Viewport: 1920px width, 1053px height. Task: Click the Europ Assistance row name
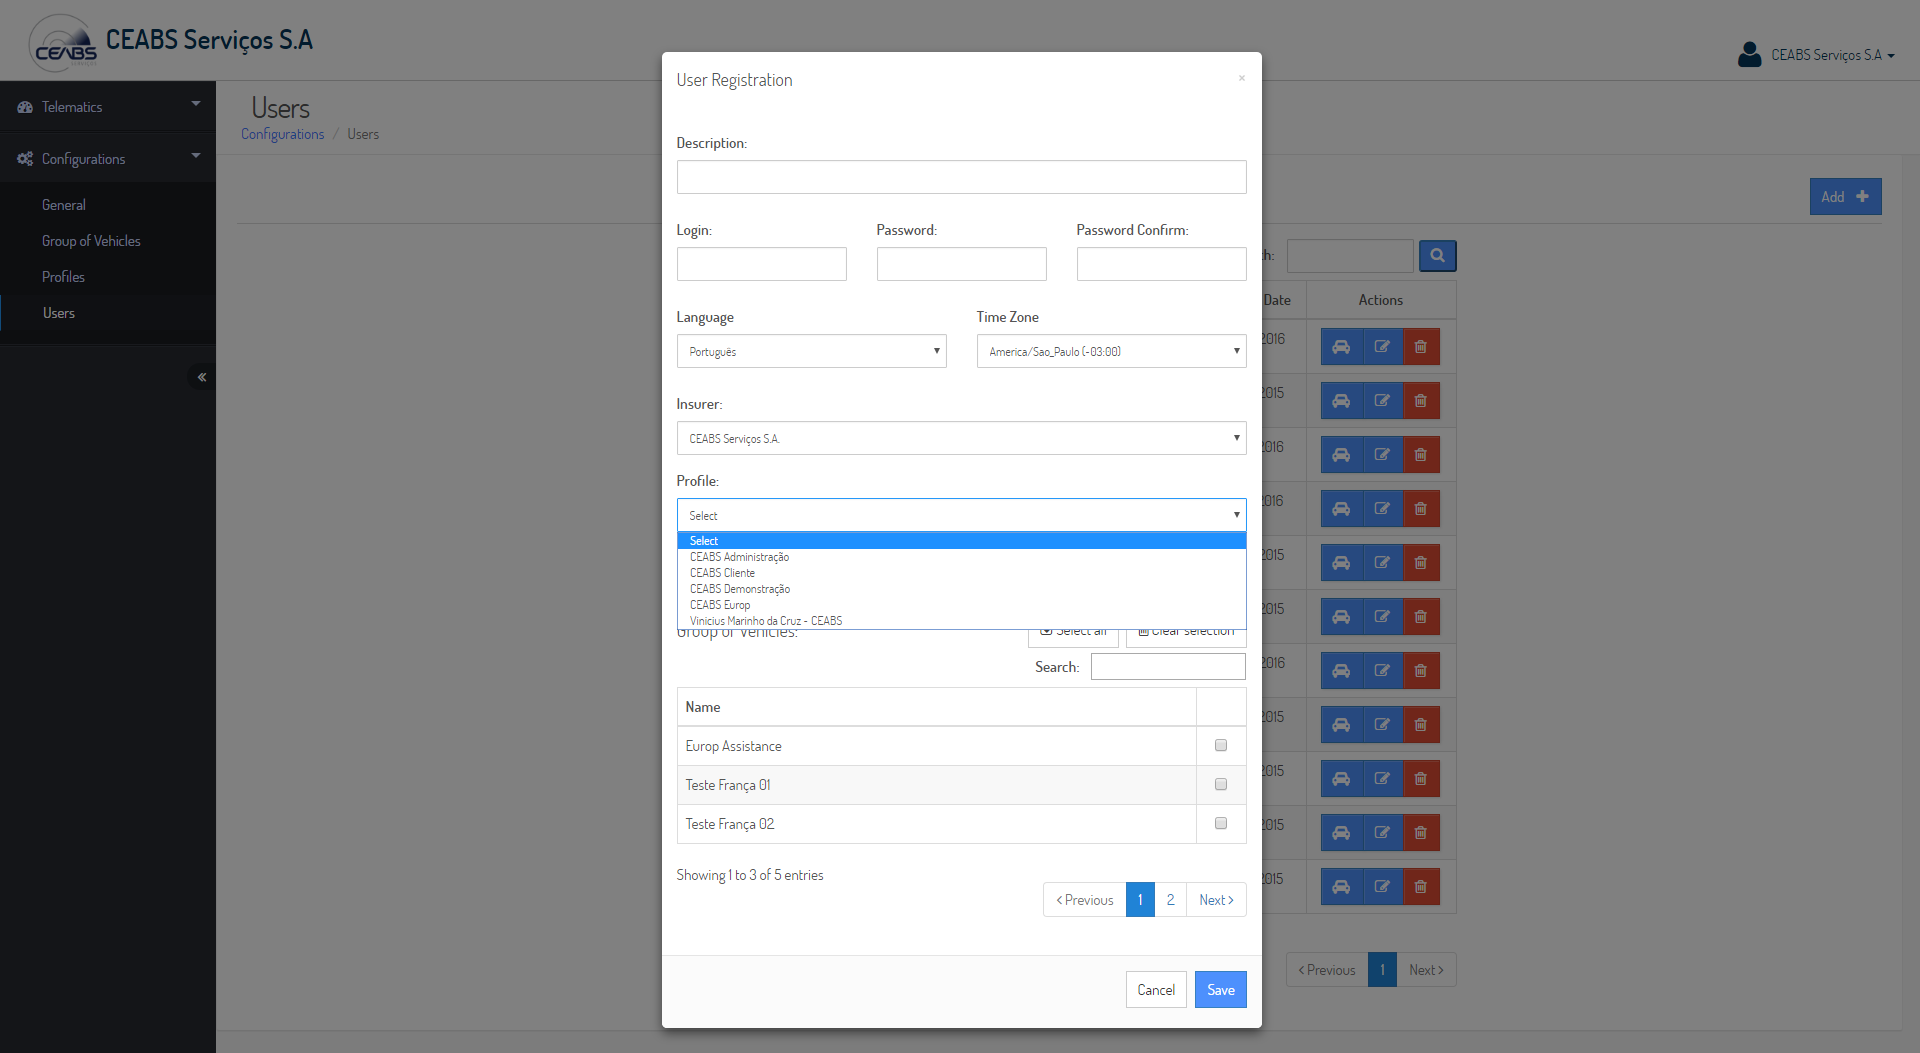point(734,746)
